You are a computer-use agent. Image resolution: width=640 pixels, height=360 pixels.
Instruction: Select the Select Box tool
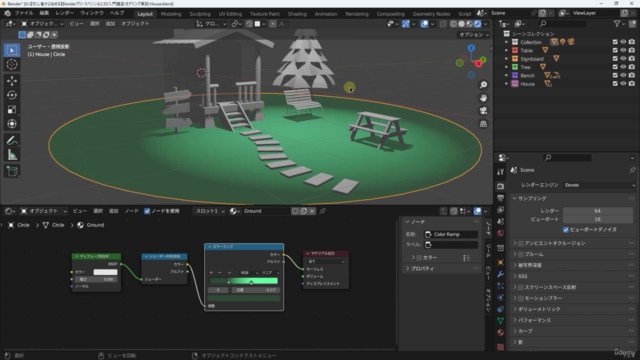point(12,50)
